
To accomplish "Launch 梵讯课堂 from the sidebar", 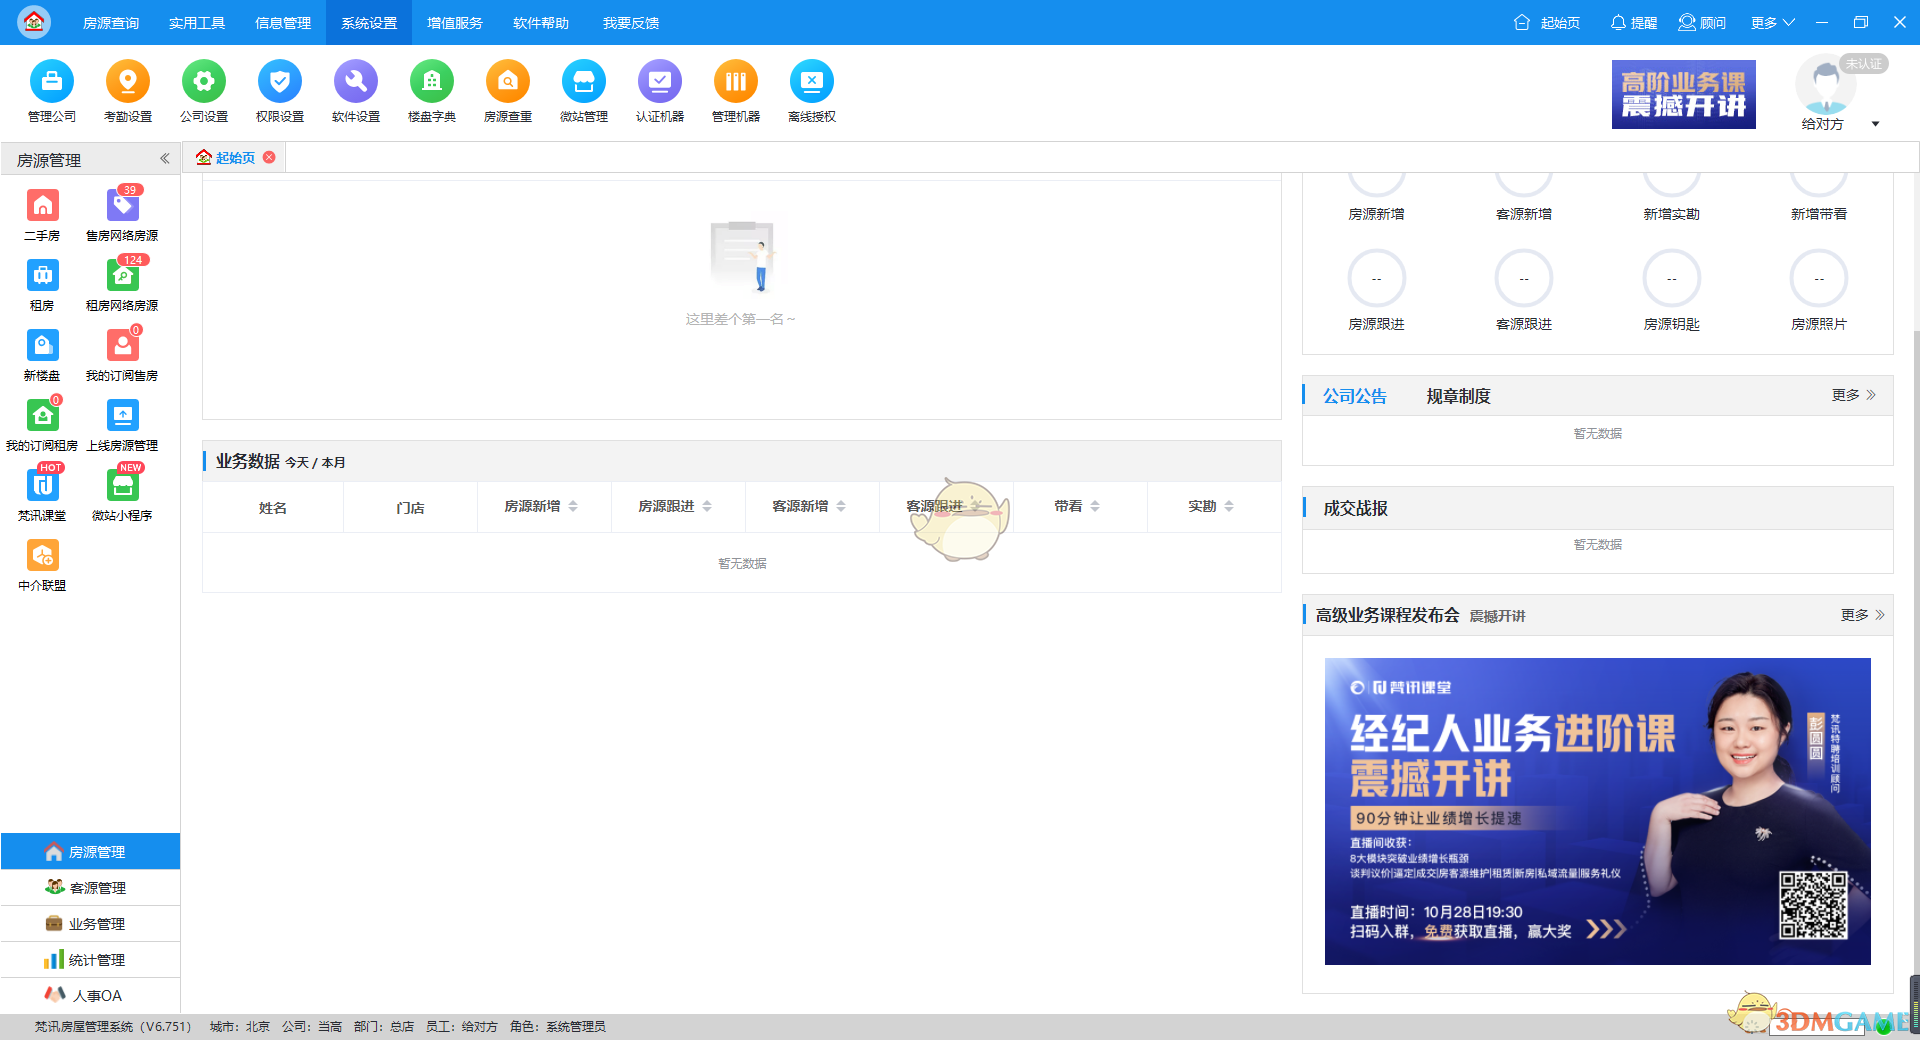I will point(42,493).
